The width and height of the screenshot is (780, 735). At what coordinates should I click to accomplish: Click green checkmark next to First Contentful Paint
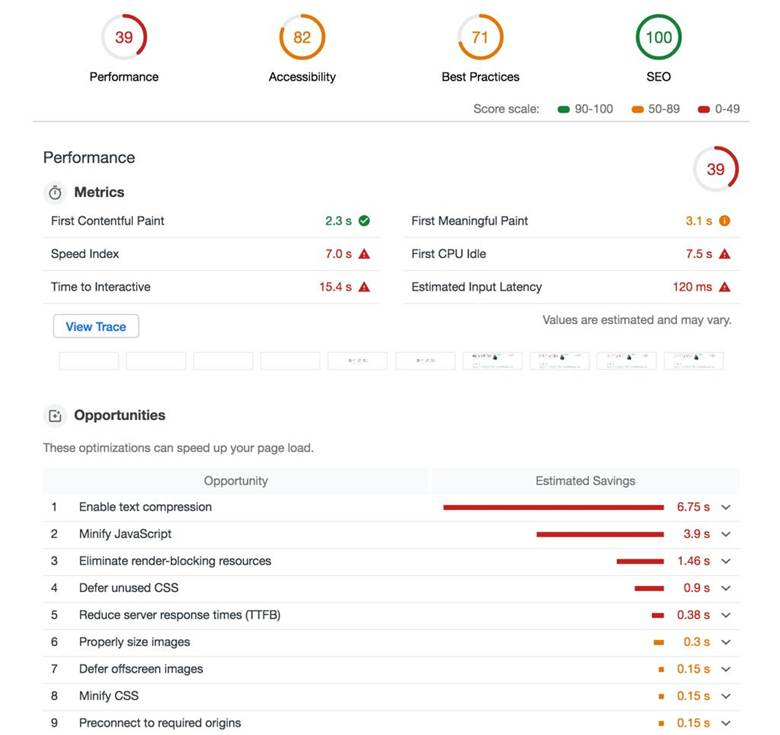tap(364, 221)
